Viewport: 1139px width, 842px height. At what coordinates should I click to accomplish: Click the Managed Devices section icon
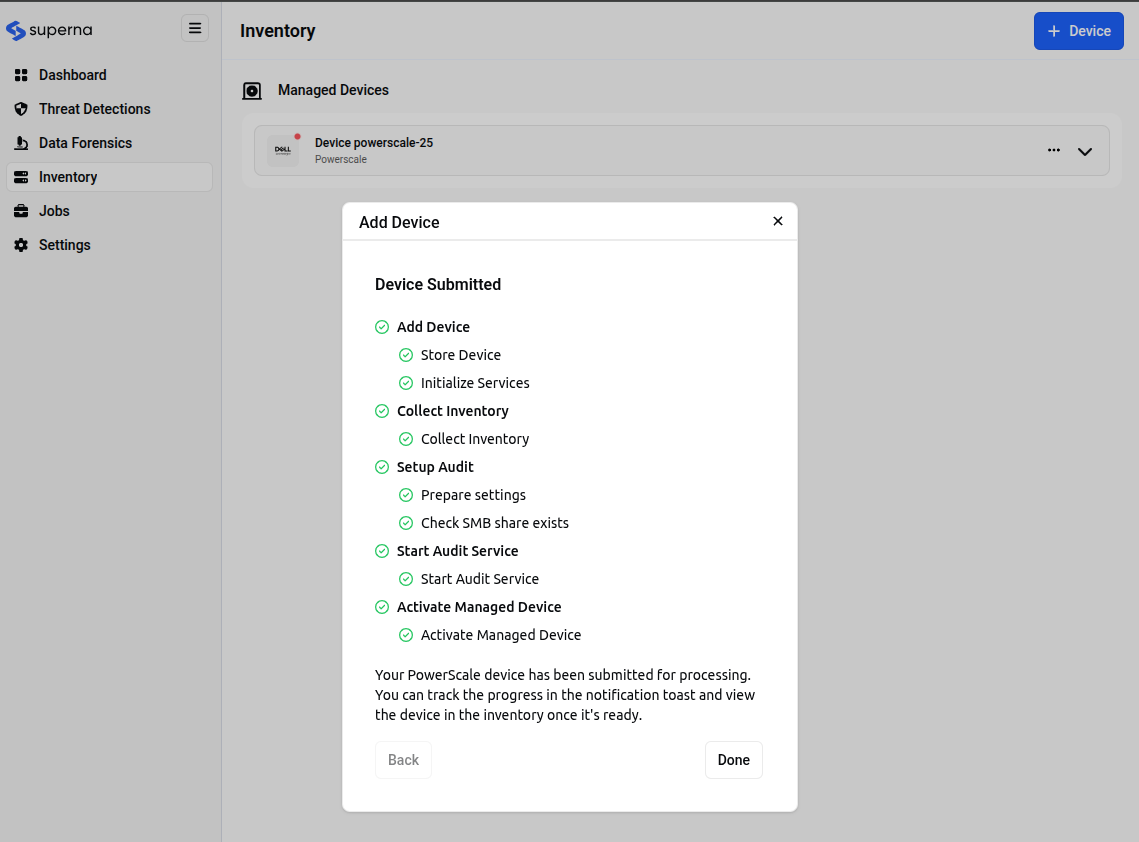click(252, 91)
